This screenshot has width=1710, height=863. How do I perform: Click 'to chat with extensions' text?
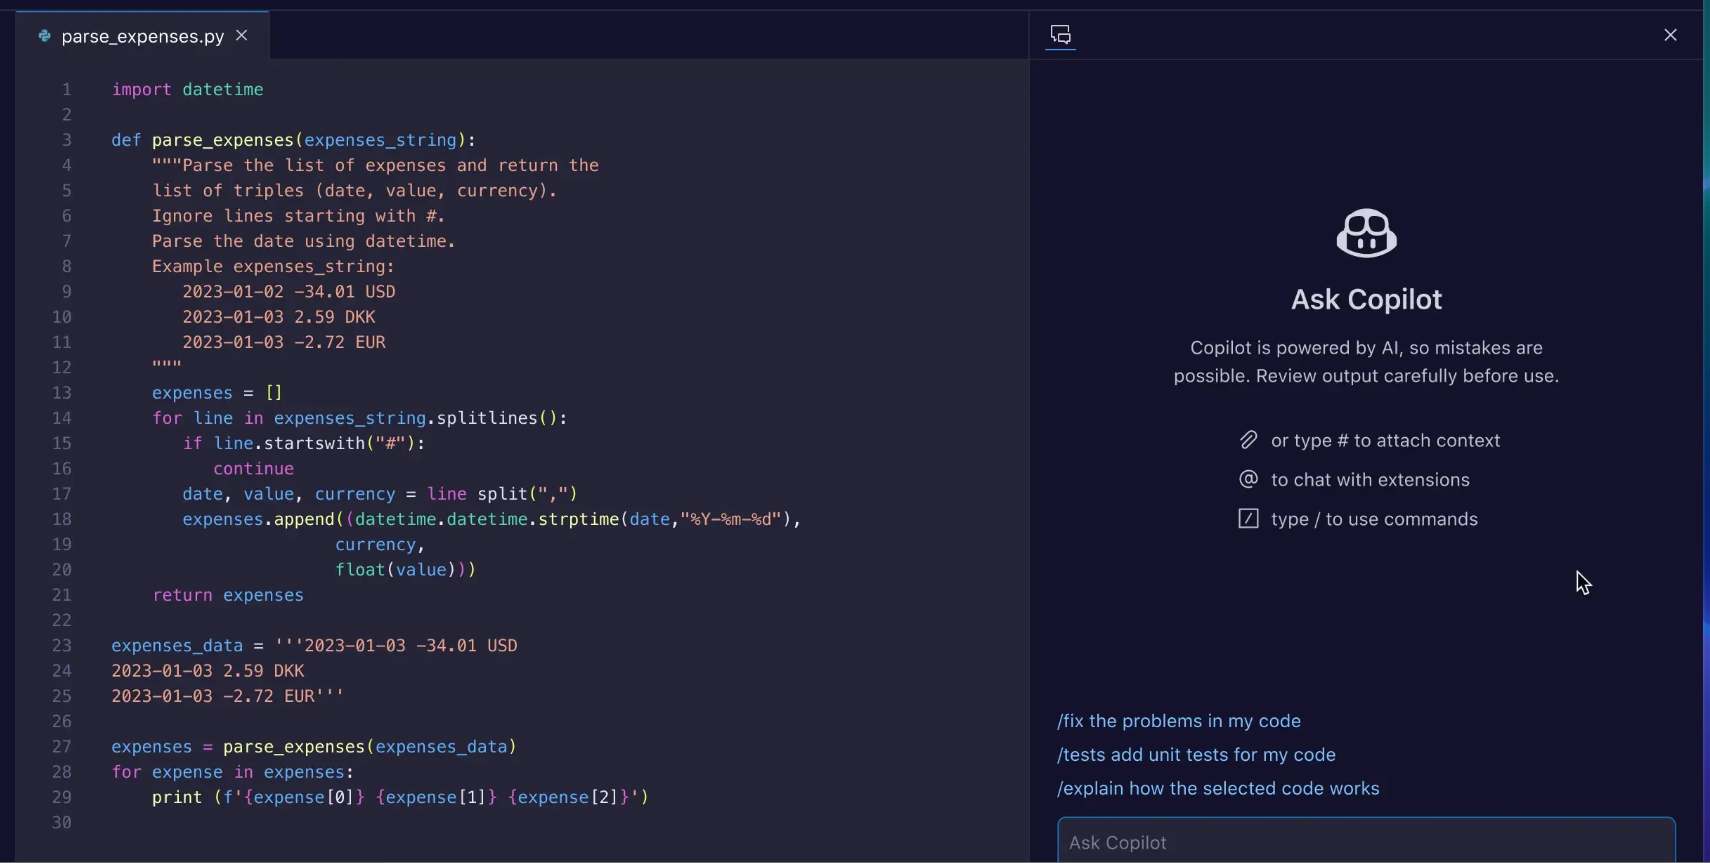(x=1370, y=480)
